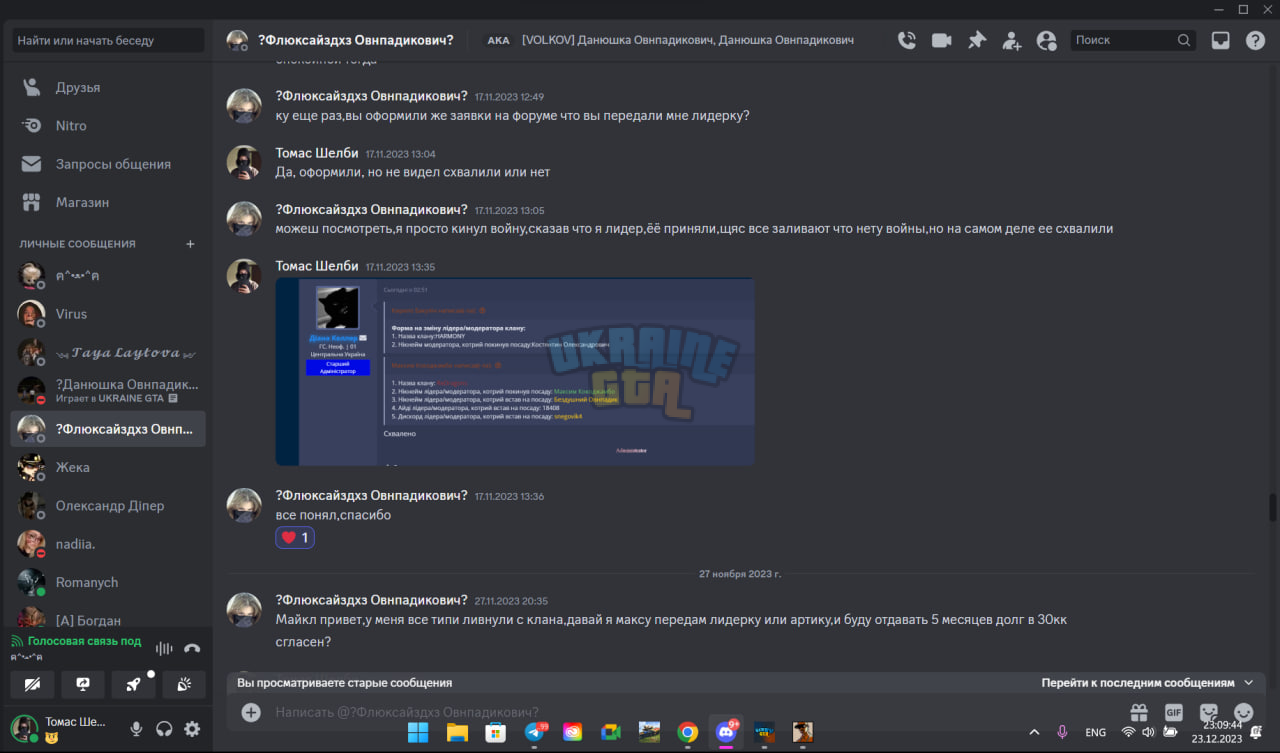
Task: Open ?Флюксайздхз profile from 12:49 message
Action: (x=371, y=96)
